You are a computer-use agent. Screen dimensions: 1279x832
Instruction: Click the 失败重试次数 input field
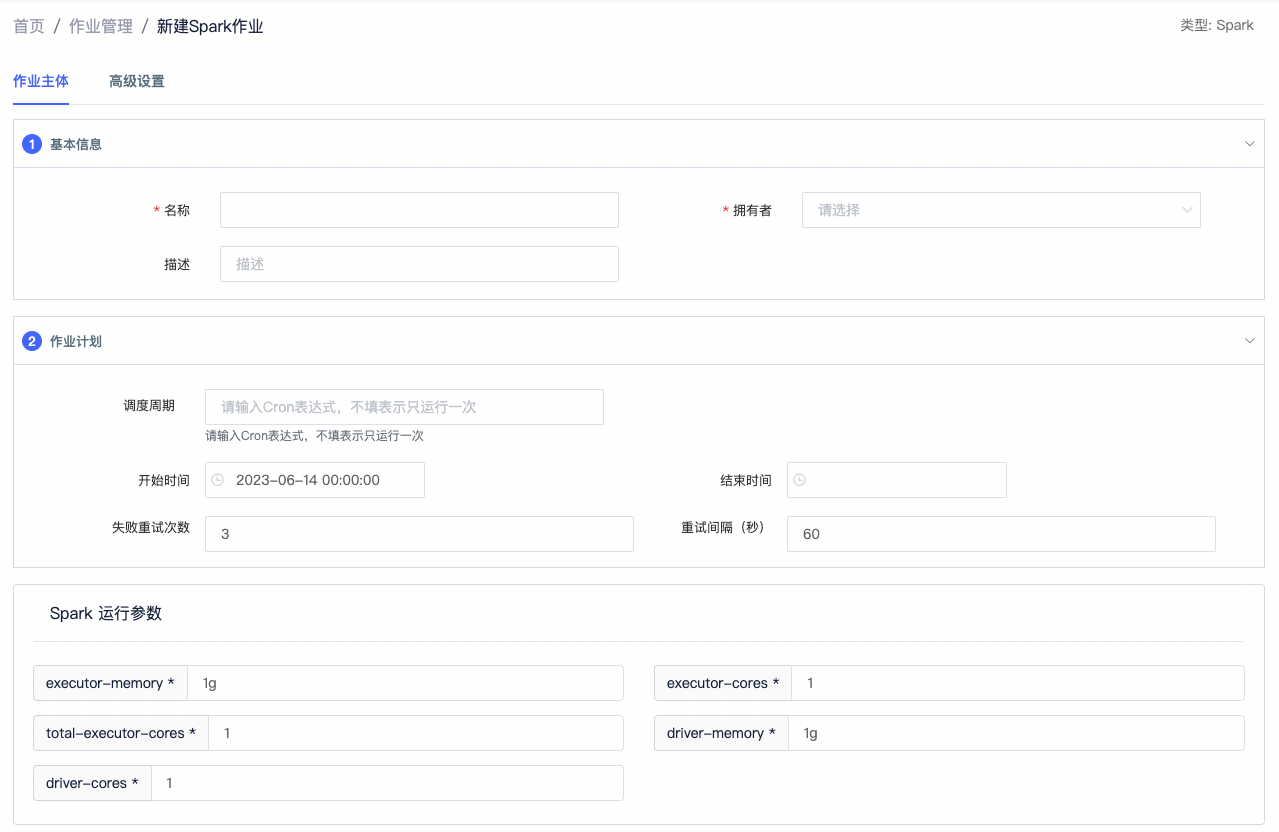click(419, 534)
